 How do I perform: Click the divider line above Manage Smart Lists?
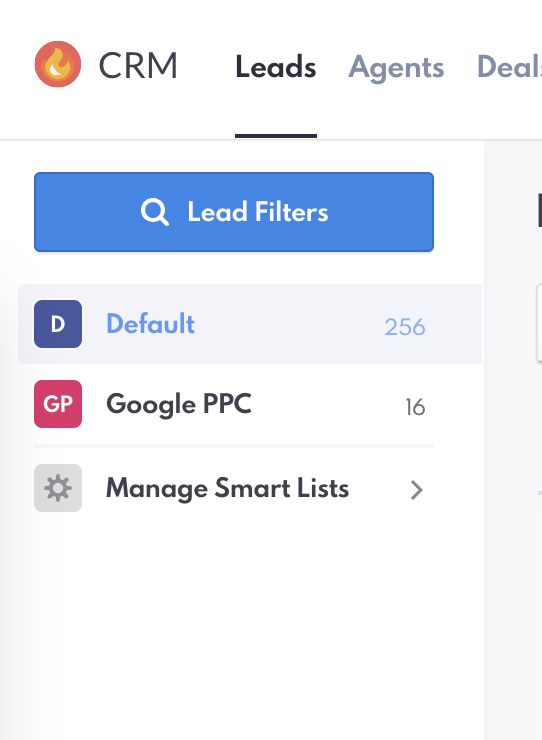tap(234, 446)
